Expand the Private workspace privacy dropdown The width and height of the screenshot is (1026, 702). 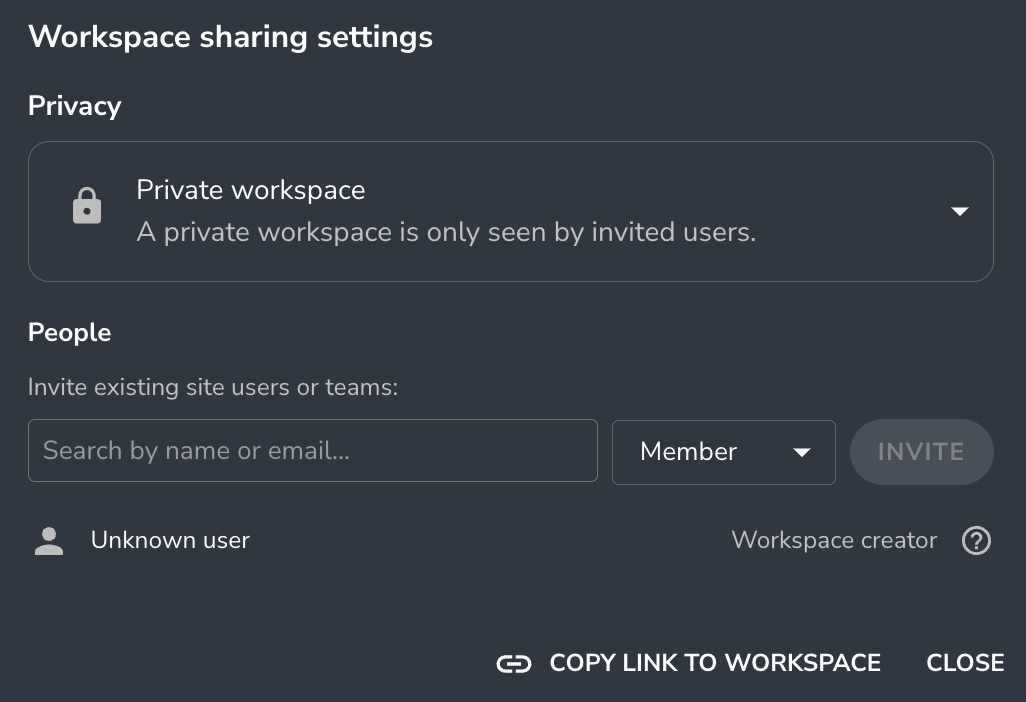pyautogui.click(x=959, y=211)
